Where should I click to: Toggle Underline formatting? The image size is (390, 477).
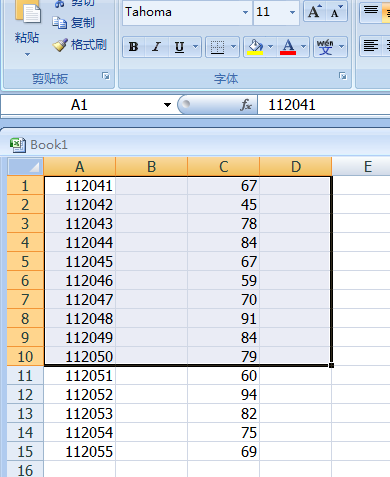[180, 47]
